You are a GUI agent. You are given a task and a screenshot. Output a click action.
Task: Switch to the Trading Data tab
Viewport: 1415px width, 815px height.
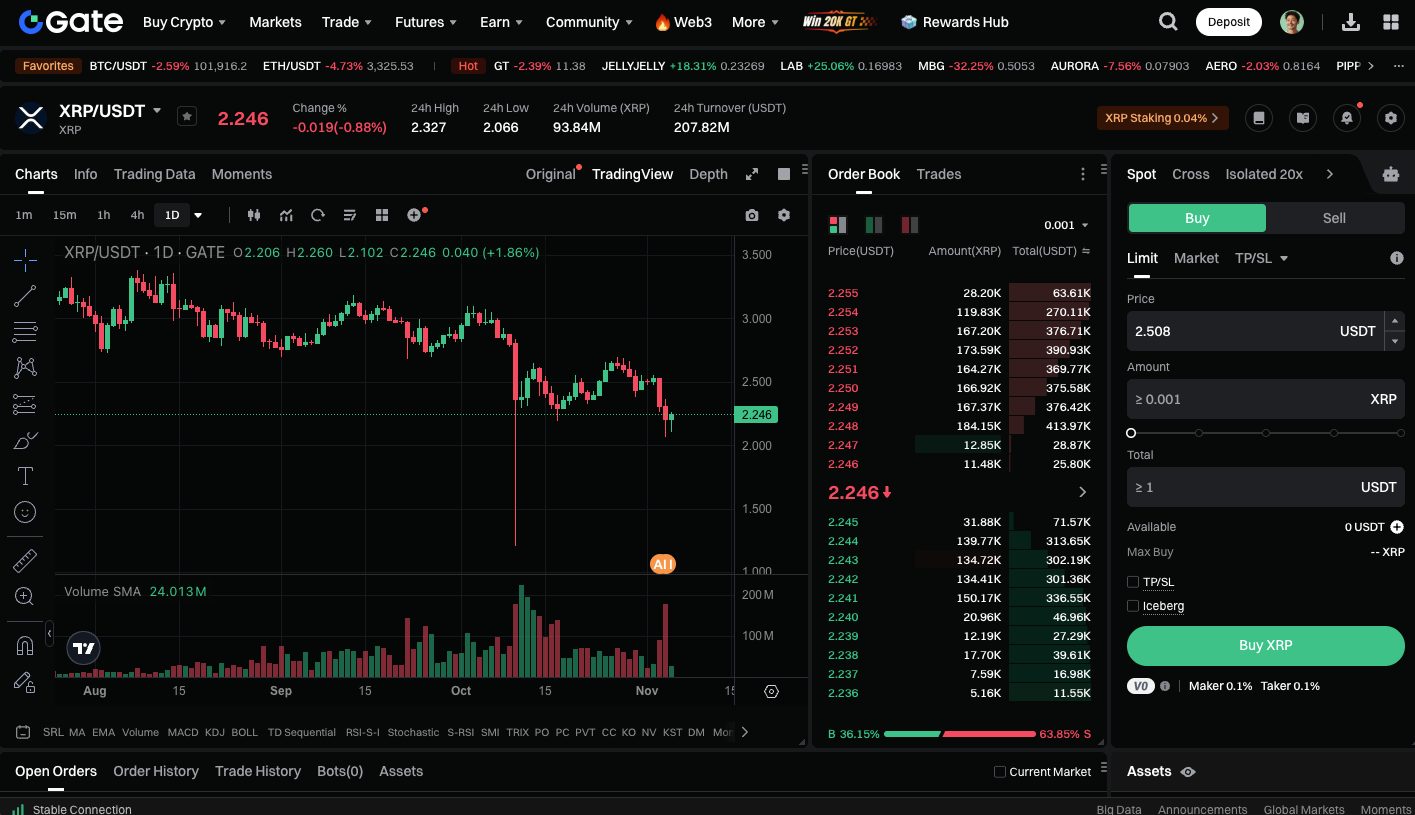coord(155,174)
